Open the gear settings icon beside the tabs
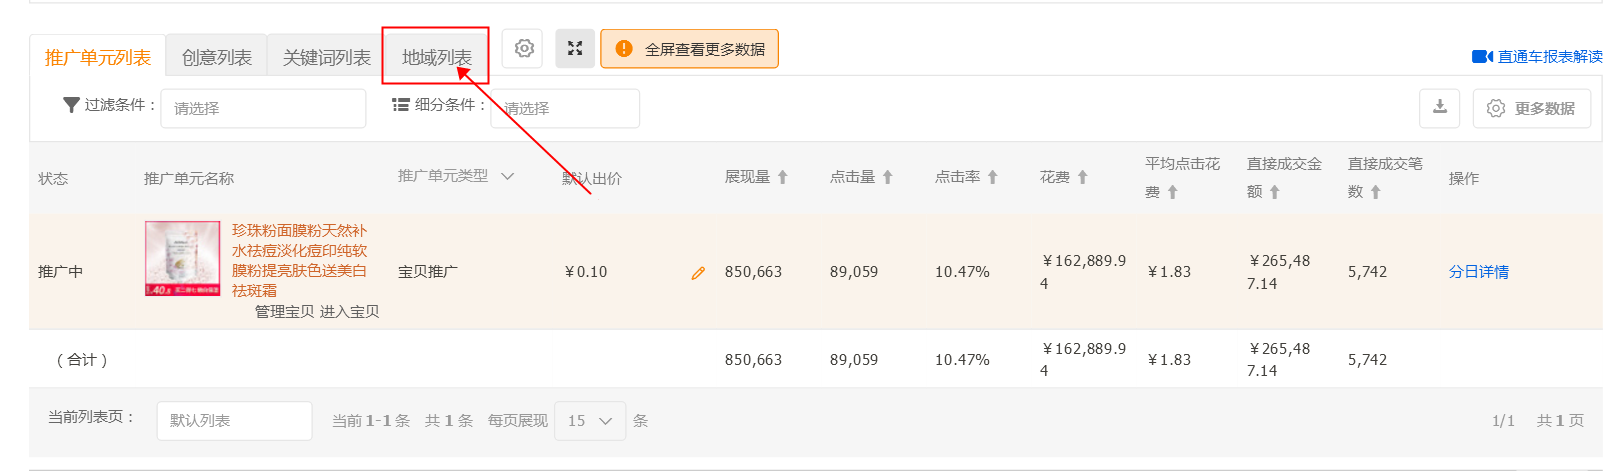This screenshot has width=1622, height=471. [523, 48]
